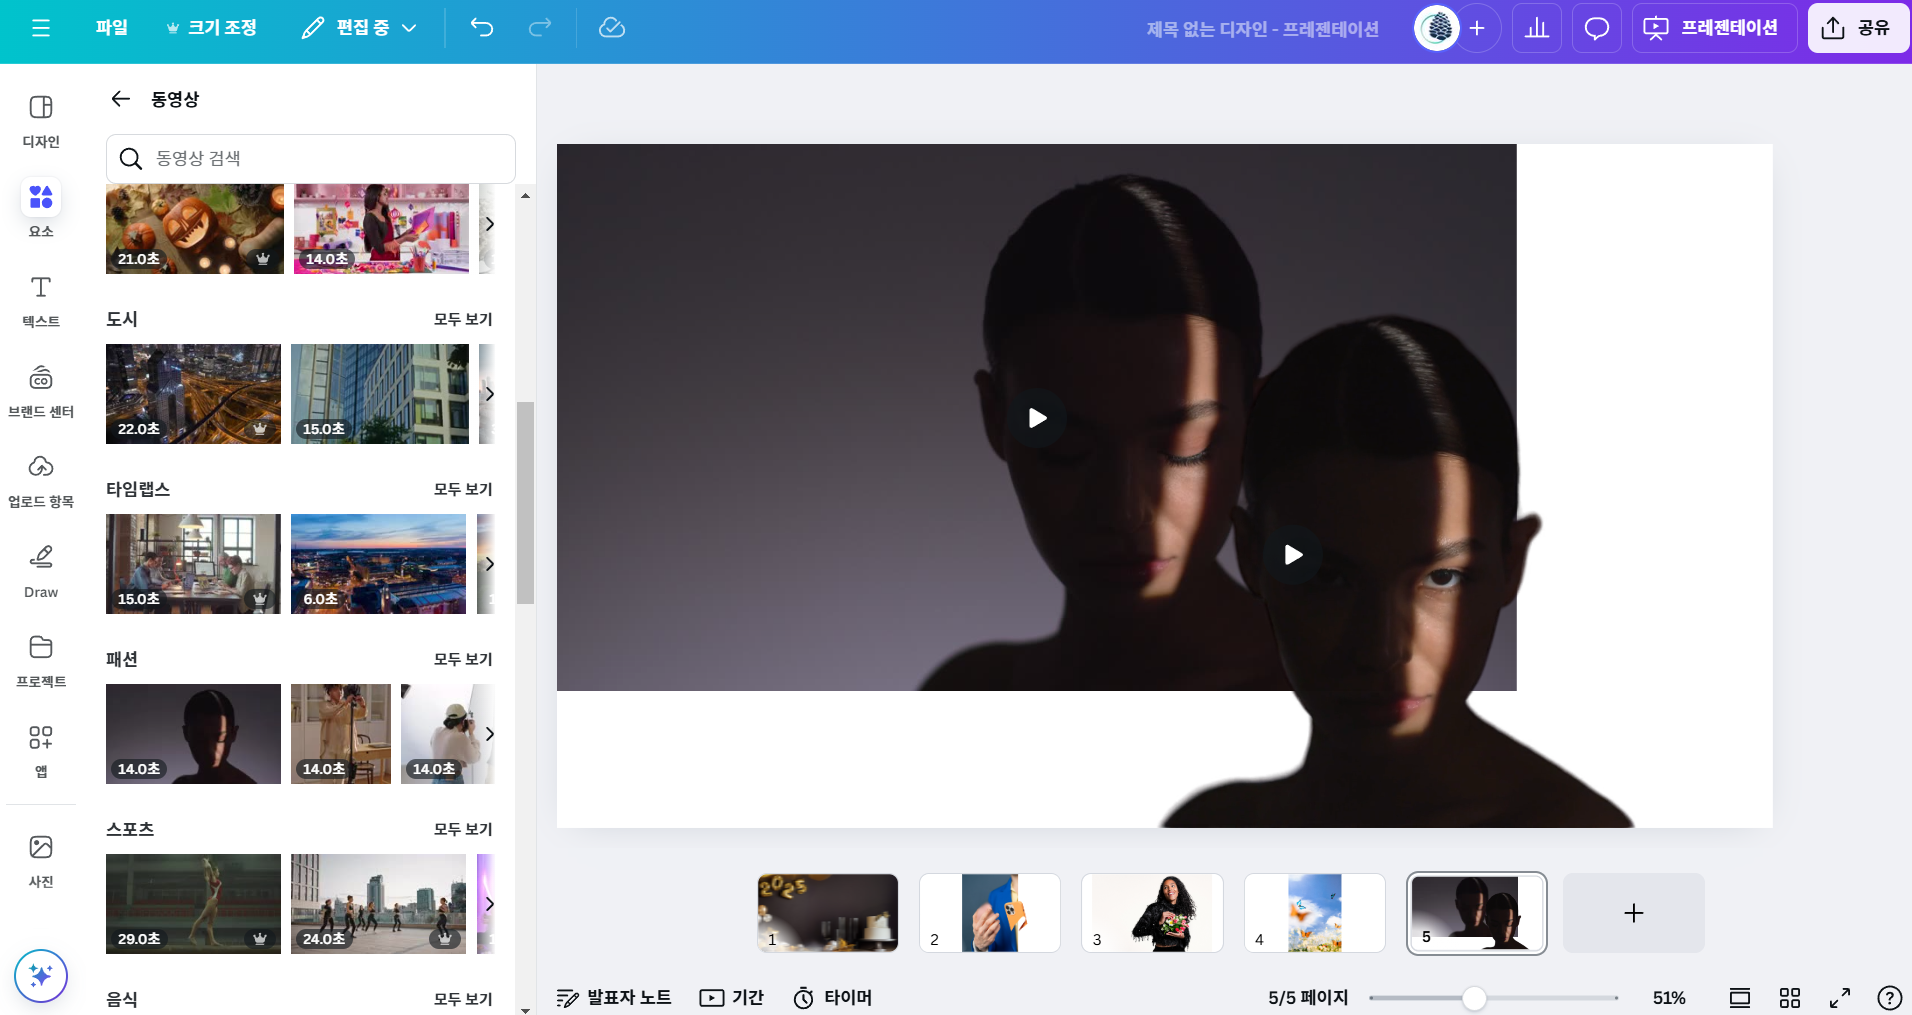Open the 타이머 timer

tap(833, 998)
